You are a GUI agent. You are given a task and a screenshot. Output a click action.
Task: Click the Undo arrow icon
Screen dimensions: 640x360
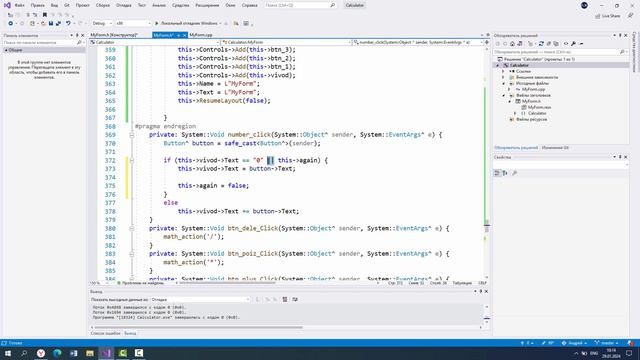[x=68, y=23]
